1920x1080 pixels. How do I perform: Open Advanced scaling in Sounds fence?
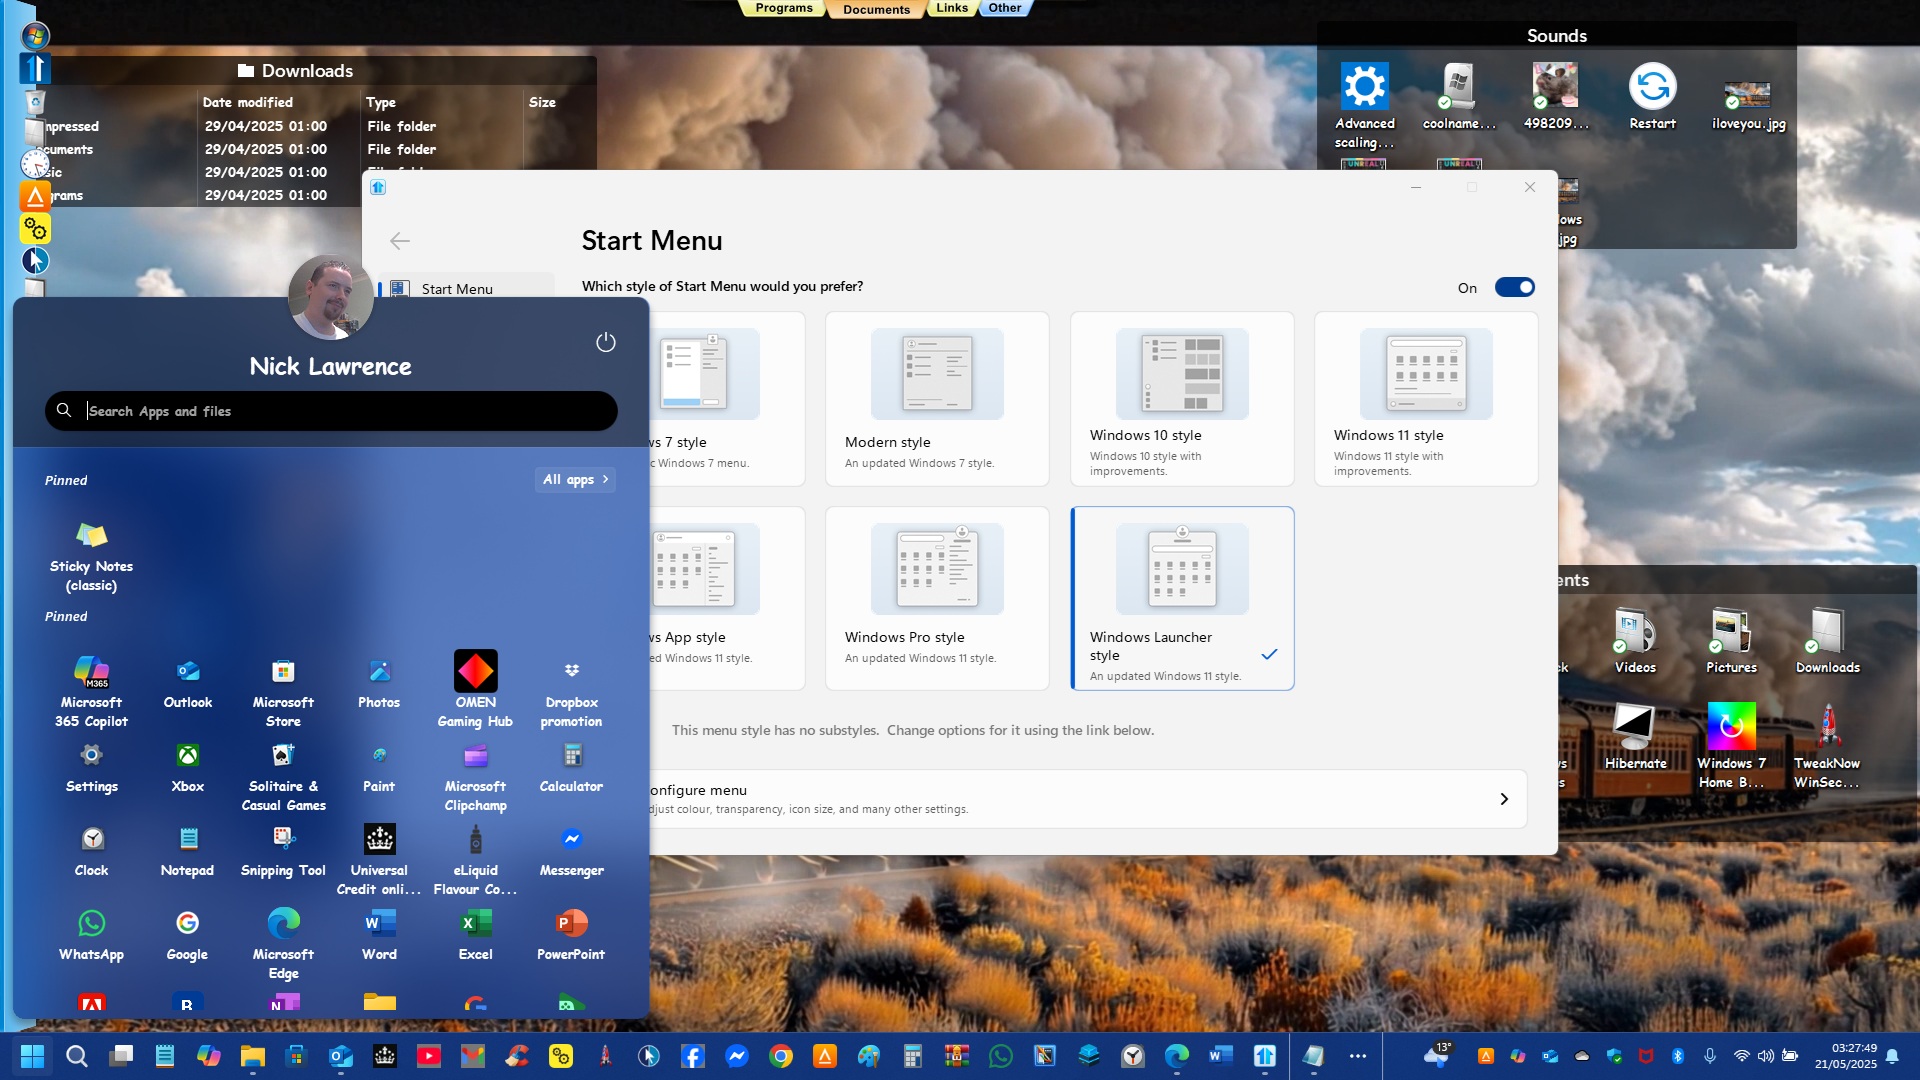(1364, 105)
